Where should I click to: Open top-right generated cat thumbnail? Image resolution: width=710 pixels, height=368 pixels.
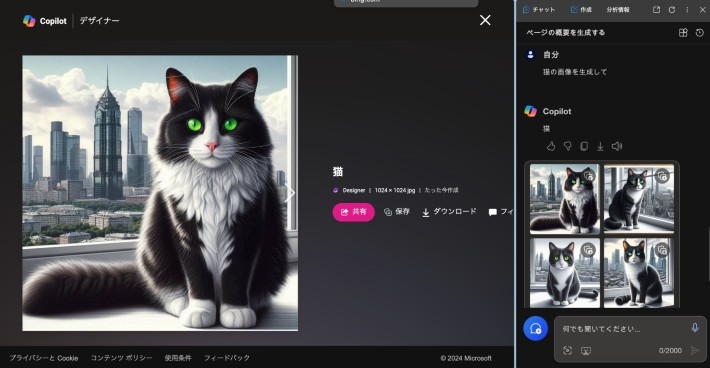[638, 199]
